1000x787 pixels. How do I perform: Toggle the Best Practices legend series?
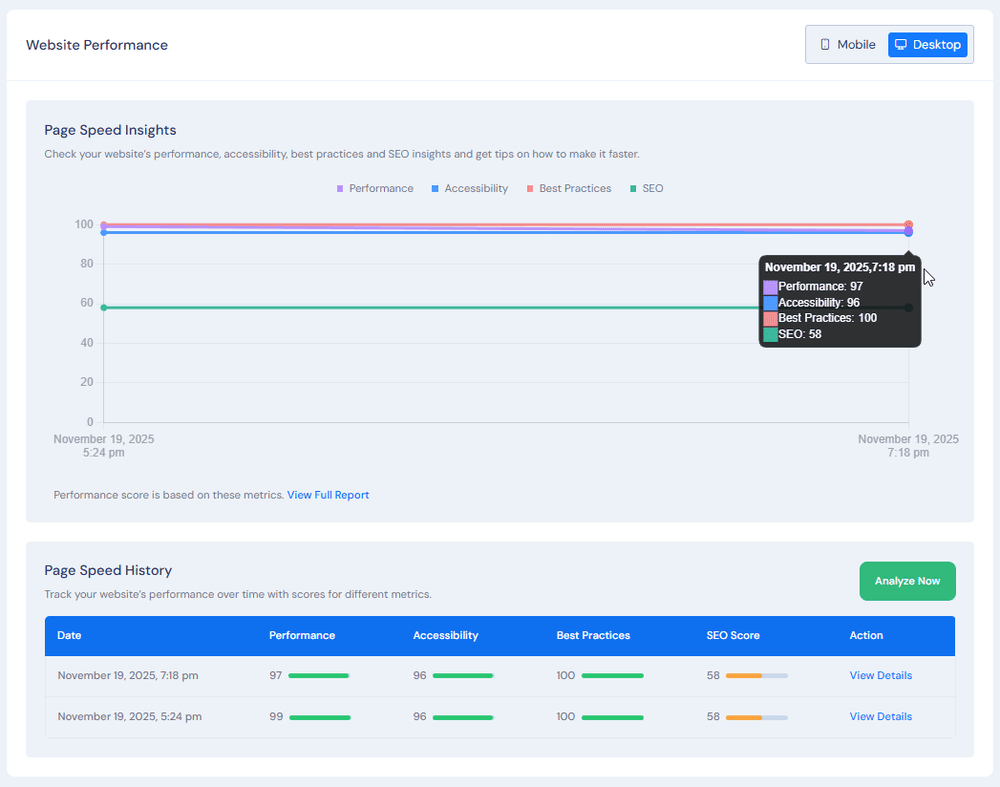(569, 188)
